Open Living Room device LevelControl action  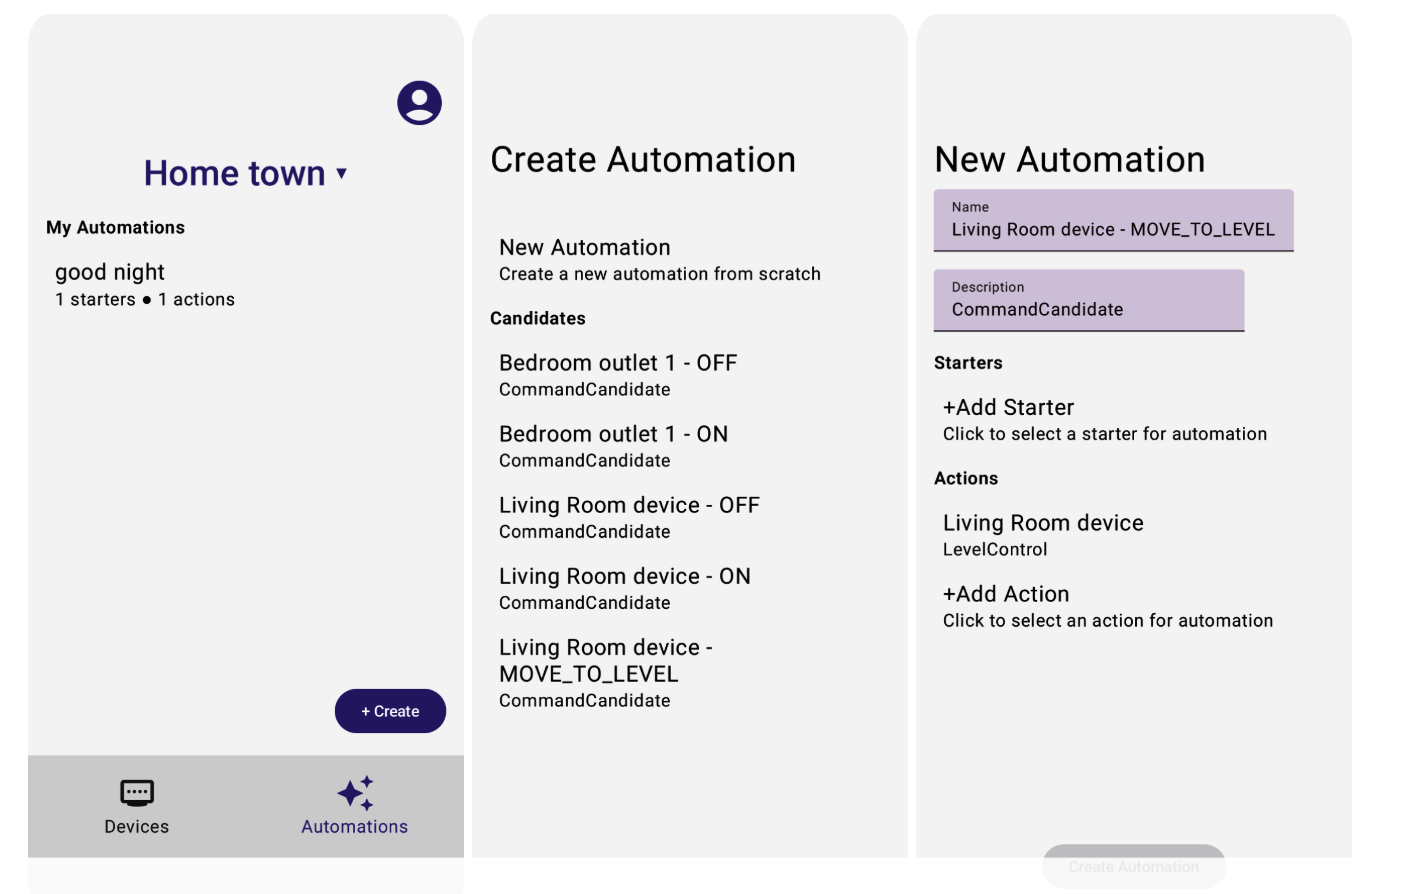coord(1043,535)
